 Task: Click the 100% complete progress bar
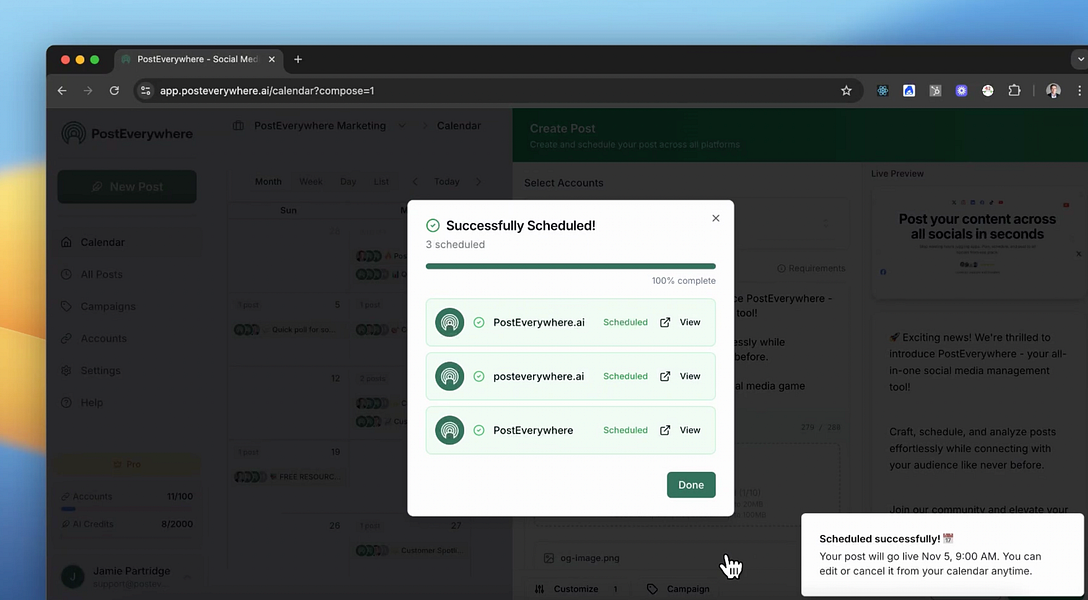pos(570,266)
